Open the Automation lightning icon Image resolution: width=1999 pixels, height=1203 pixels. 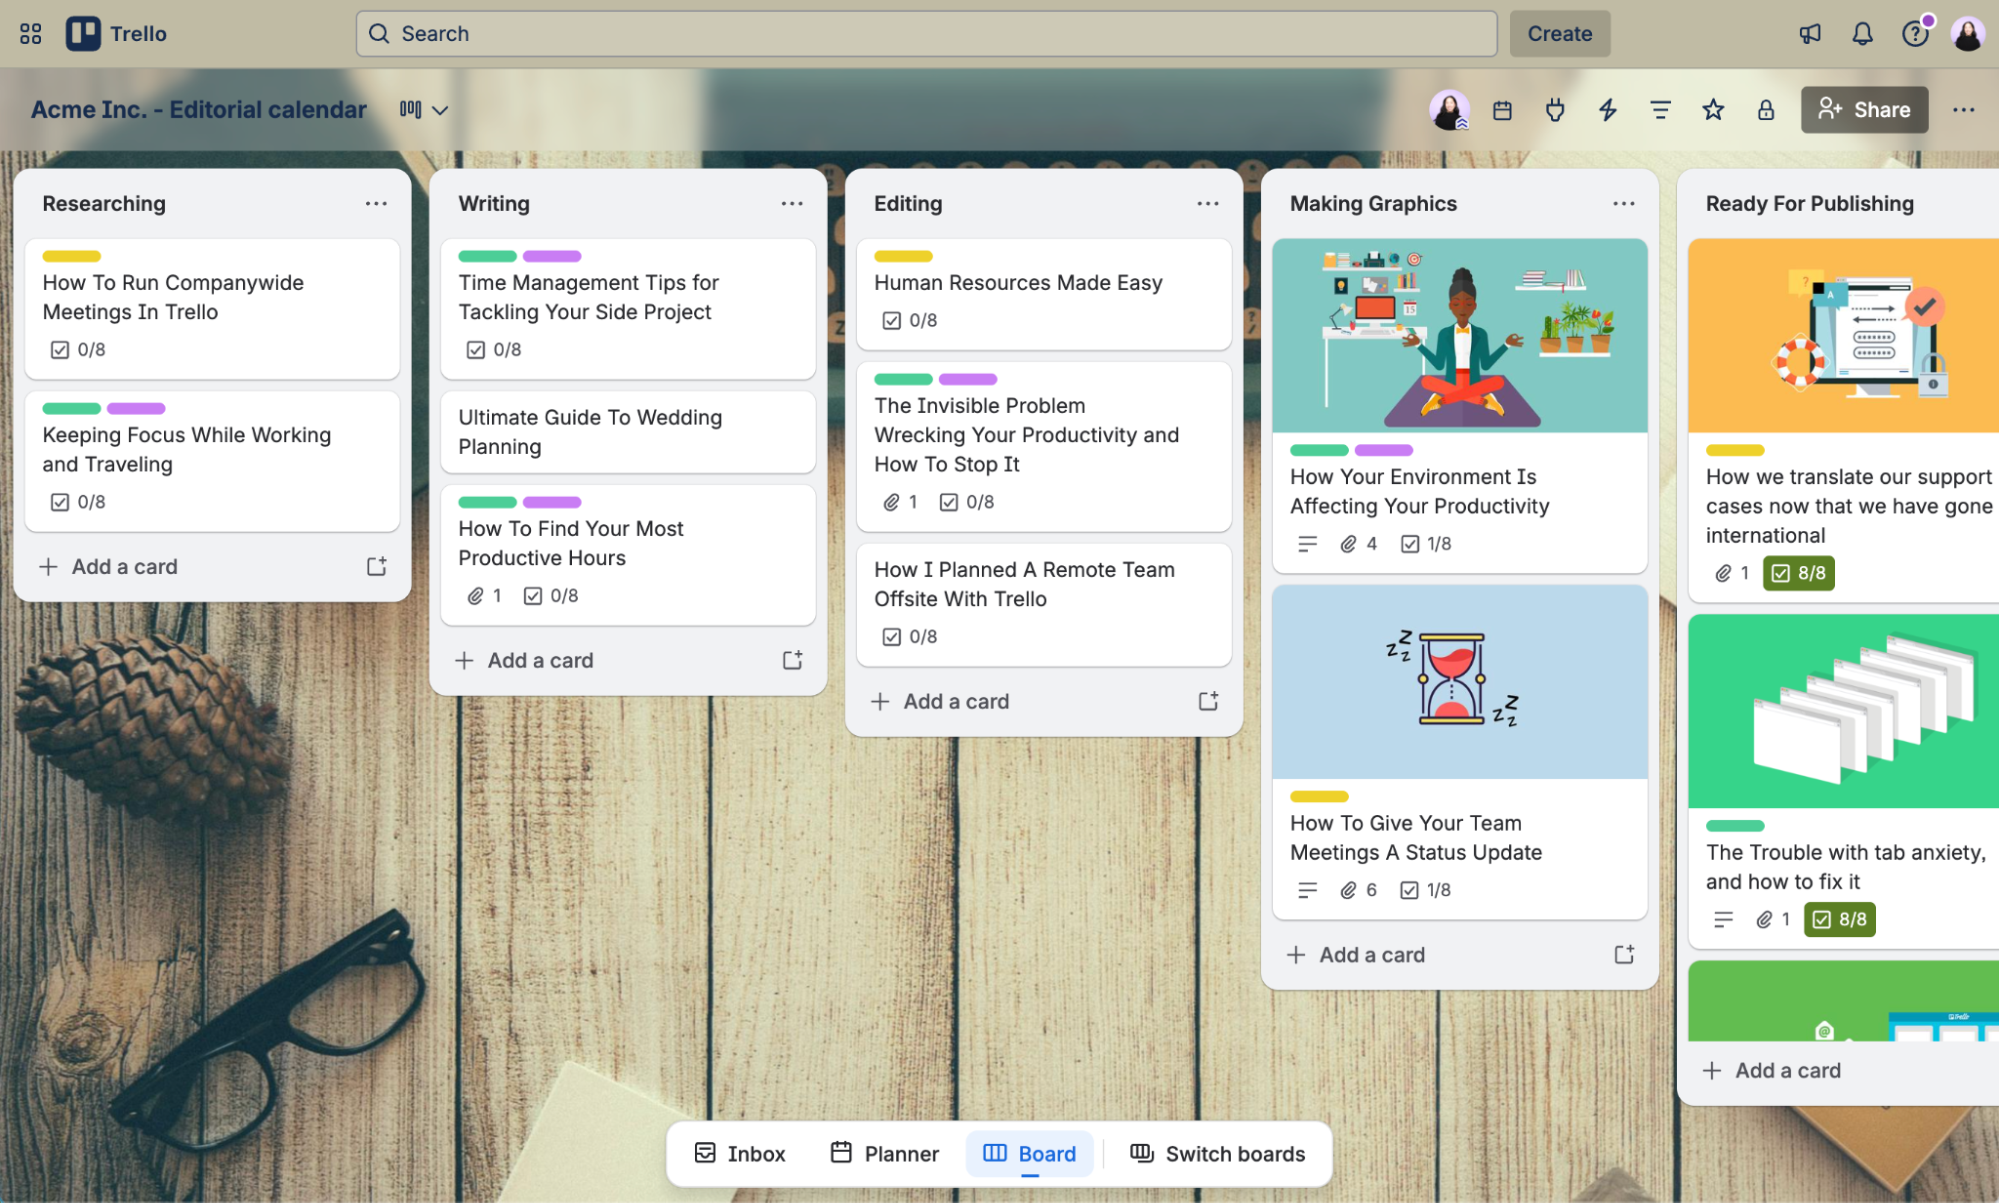[x=1607, y=110]
